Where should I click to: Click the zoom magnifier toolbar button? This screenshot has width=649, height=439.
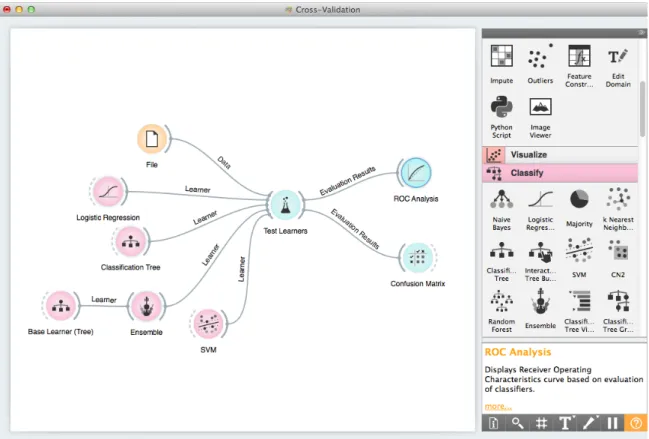pyautogui.click(x=517, y=423)
